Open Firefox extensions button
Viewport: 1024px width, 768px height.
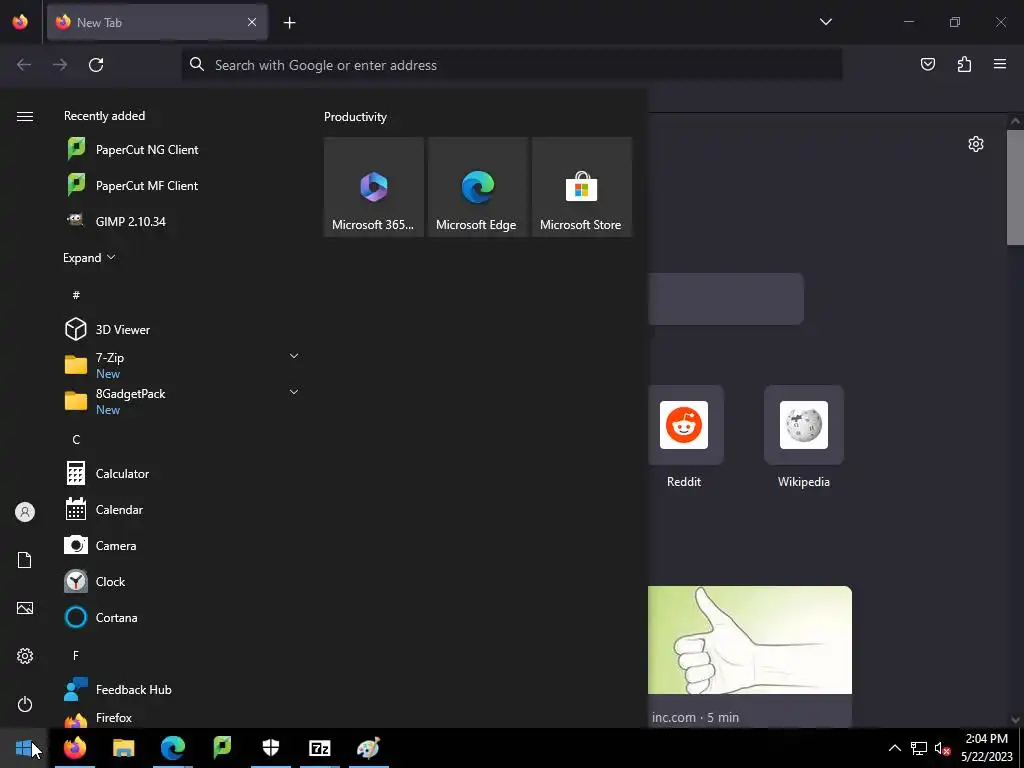[x=964, y=64]
